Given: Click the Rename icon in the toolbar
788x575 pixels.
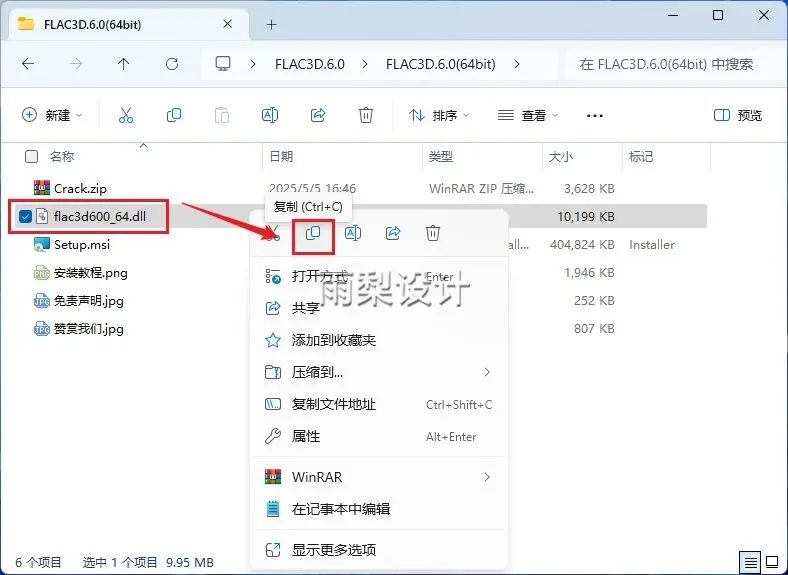Looking at the screenshot, I should pyautogui.click(x=270, y=115).
